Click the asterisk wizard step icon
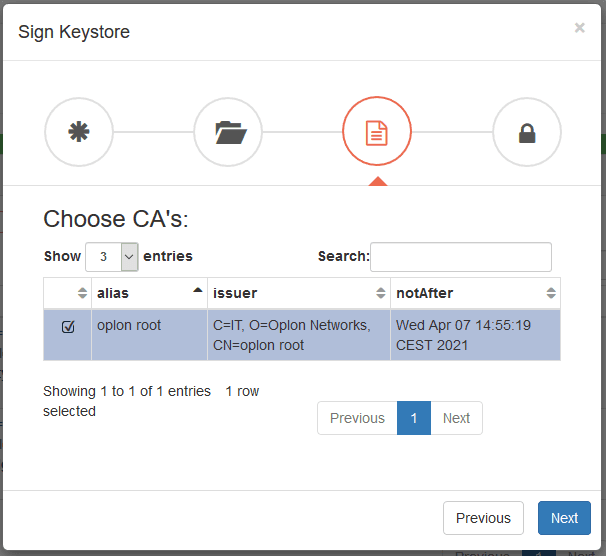The width and height of the screenshot is (606, 556). tap(79, 132)
